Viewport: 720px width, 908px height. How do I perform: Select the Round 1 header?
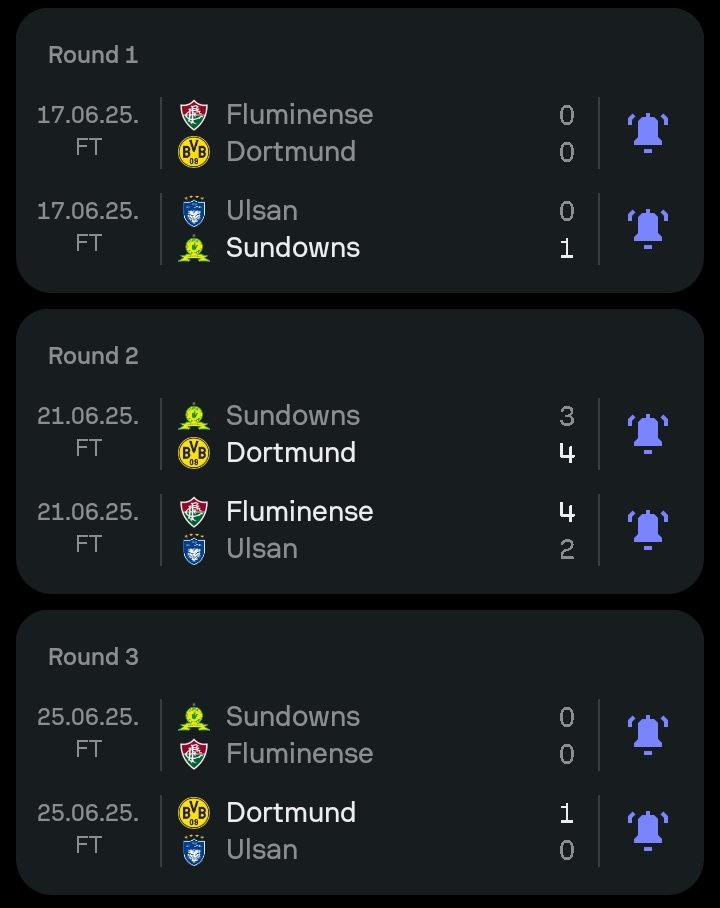[93, 55]
